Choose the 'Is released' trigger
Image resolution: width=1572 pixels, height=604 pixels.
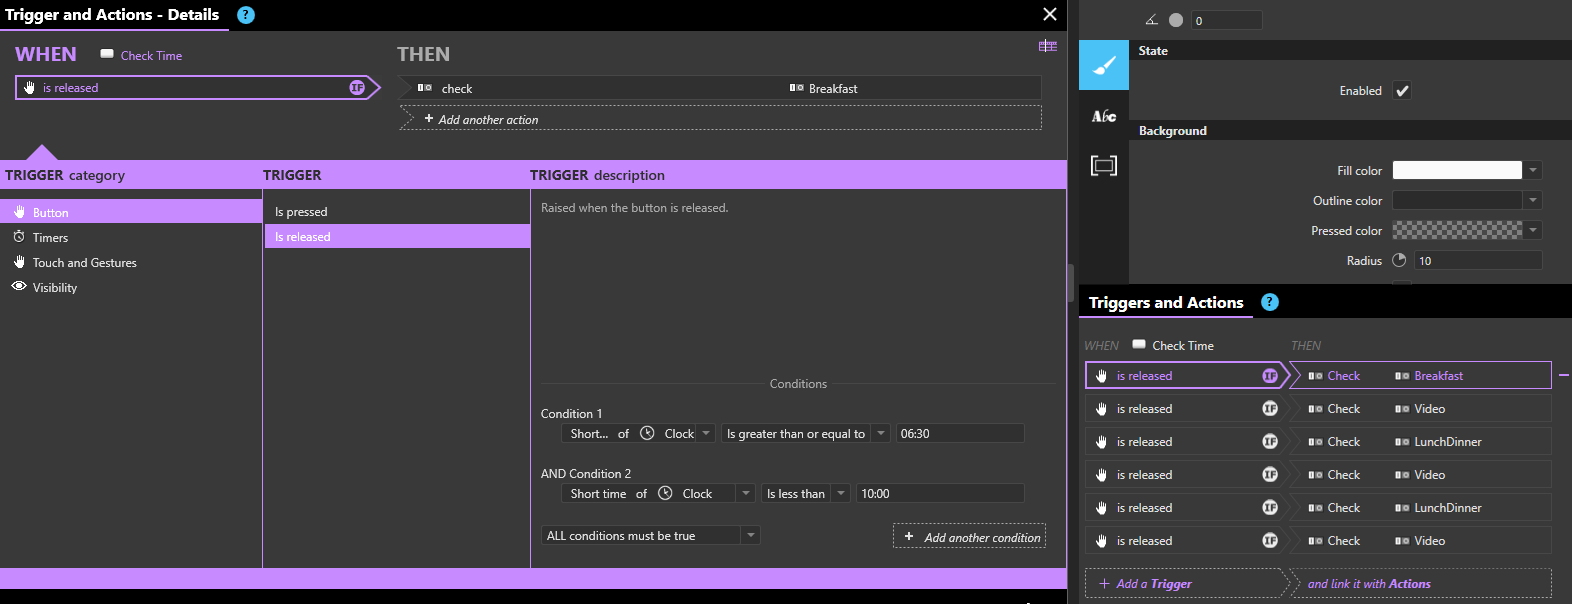pyautogui.click(x=397, y=236)
